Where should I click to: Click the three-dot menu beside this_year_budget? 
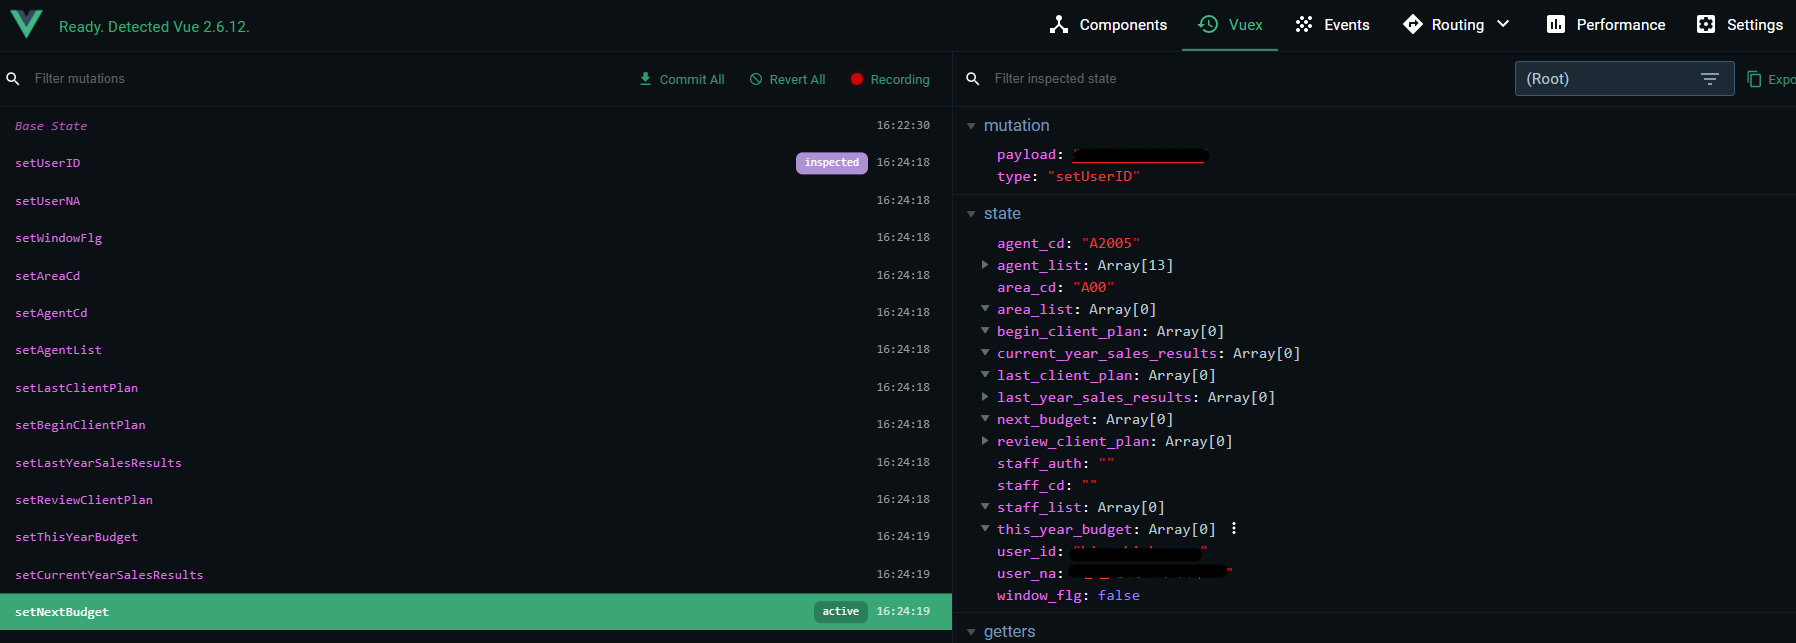(1234, 529)
